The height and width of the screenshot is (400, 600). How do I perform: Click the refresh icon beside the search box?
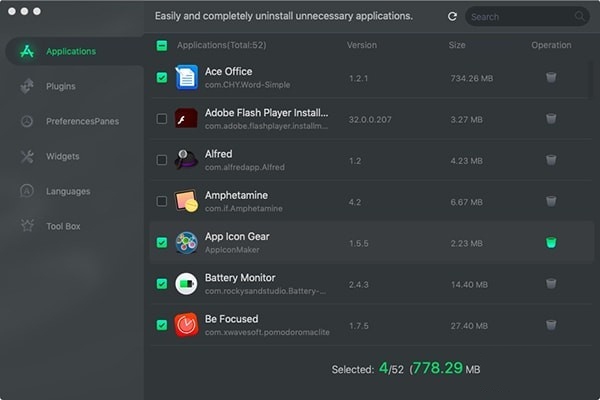(x=452, y=17)
